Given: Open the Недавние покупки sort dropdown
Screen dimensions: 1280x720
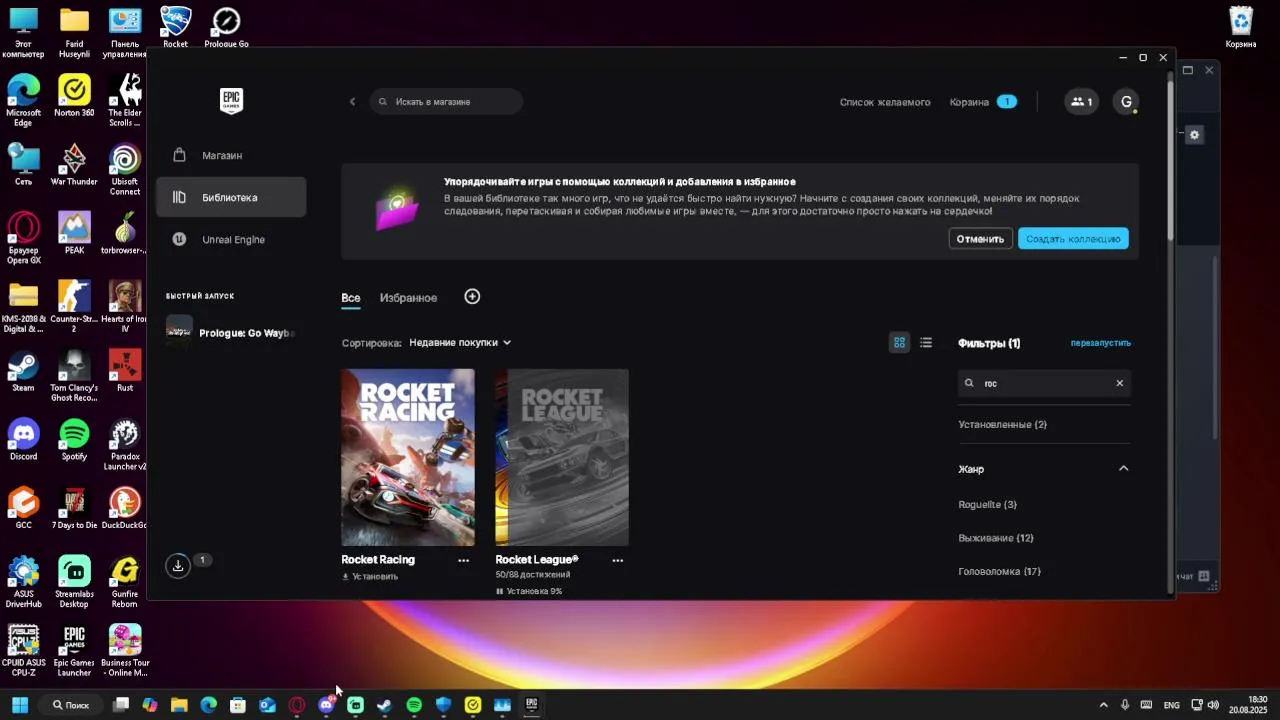Looking at the screenshot, I should (x=460, y=343).
